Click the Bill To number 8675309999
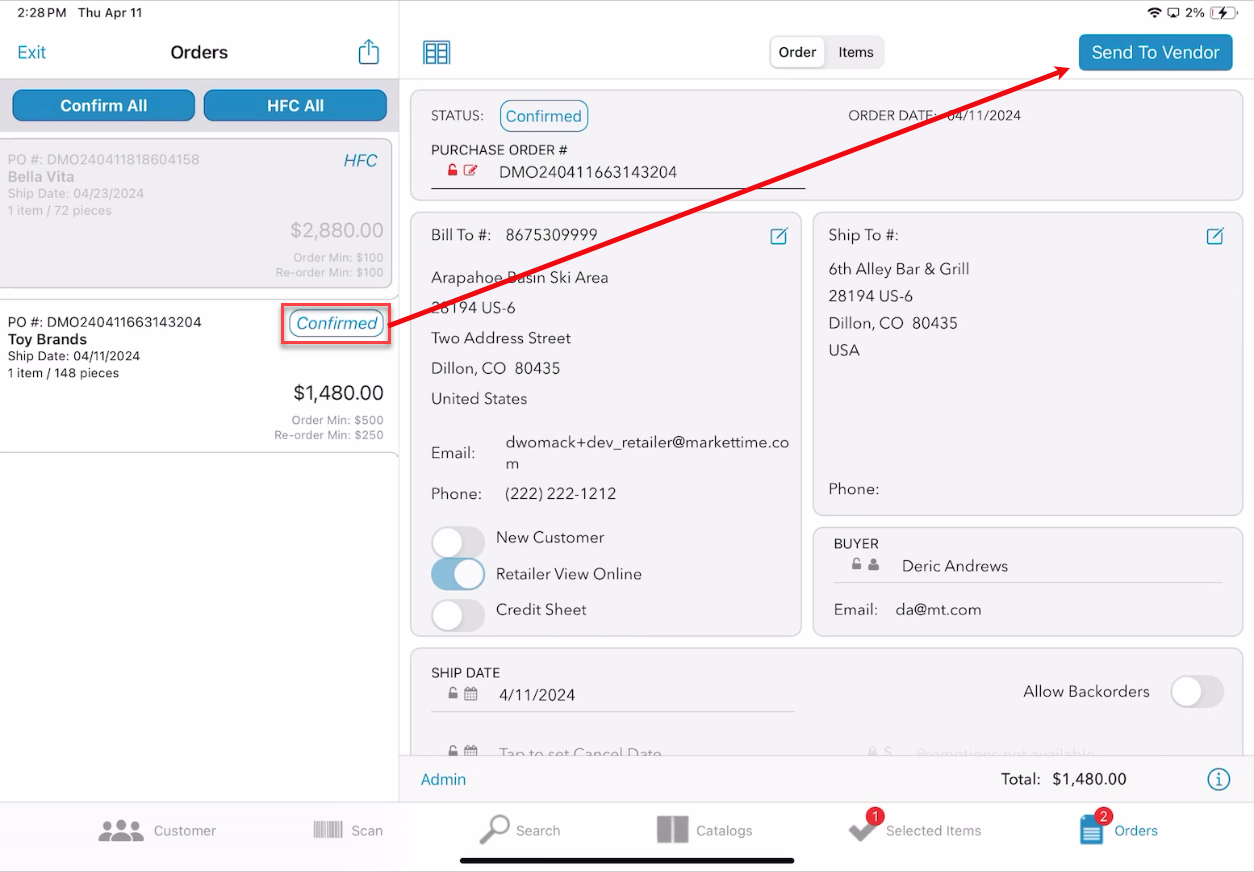Screen dimensions: 1254x872 point(552,235)
